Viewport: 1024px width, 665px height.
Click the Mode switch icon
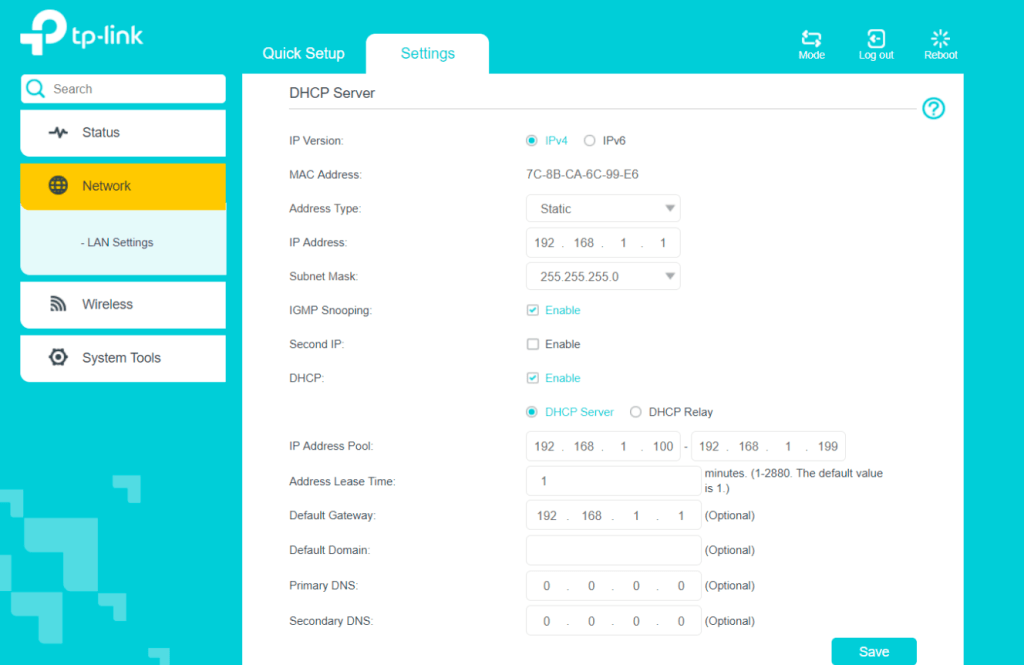pos(811,39)
